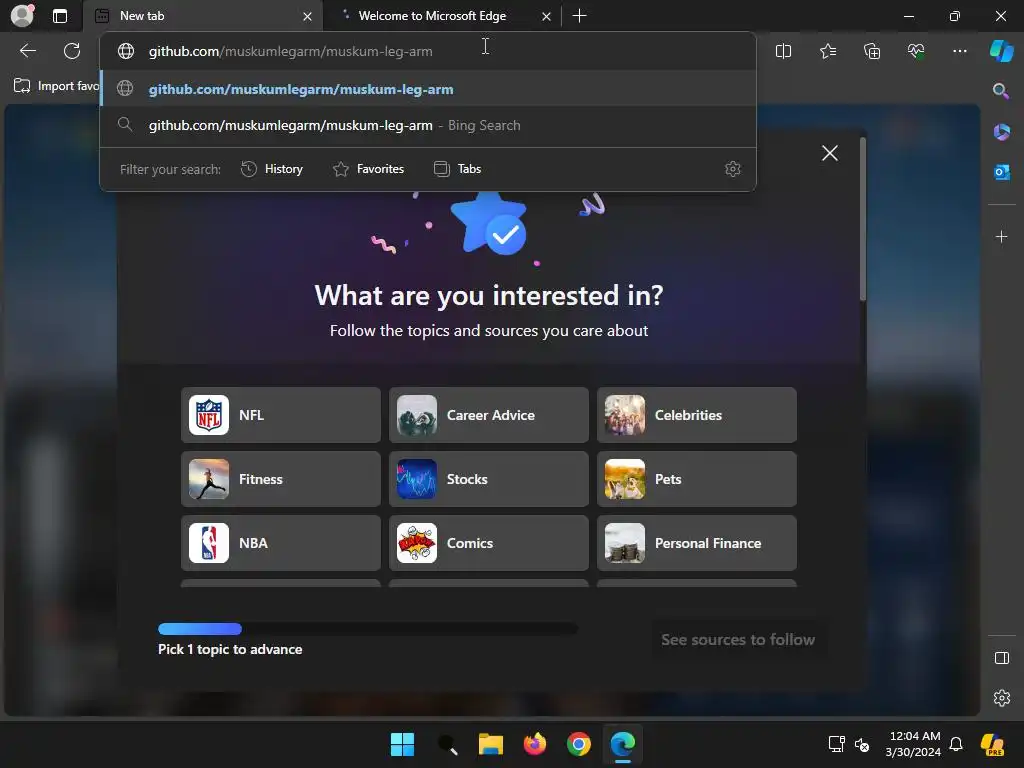Open the clock showing 12:04 AM
This screenshot has height=768, width=1024.
coord(913,744)
